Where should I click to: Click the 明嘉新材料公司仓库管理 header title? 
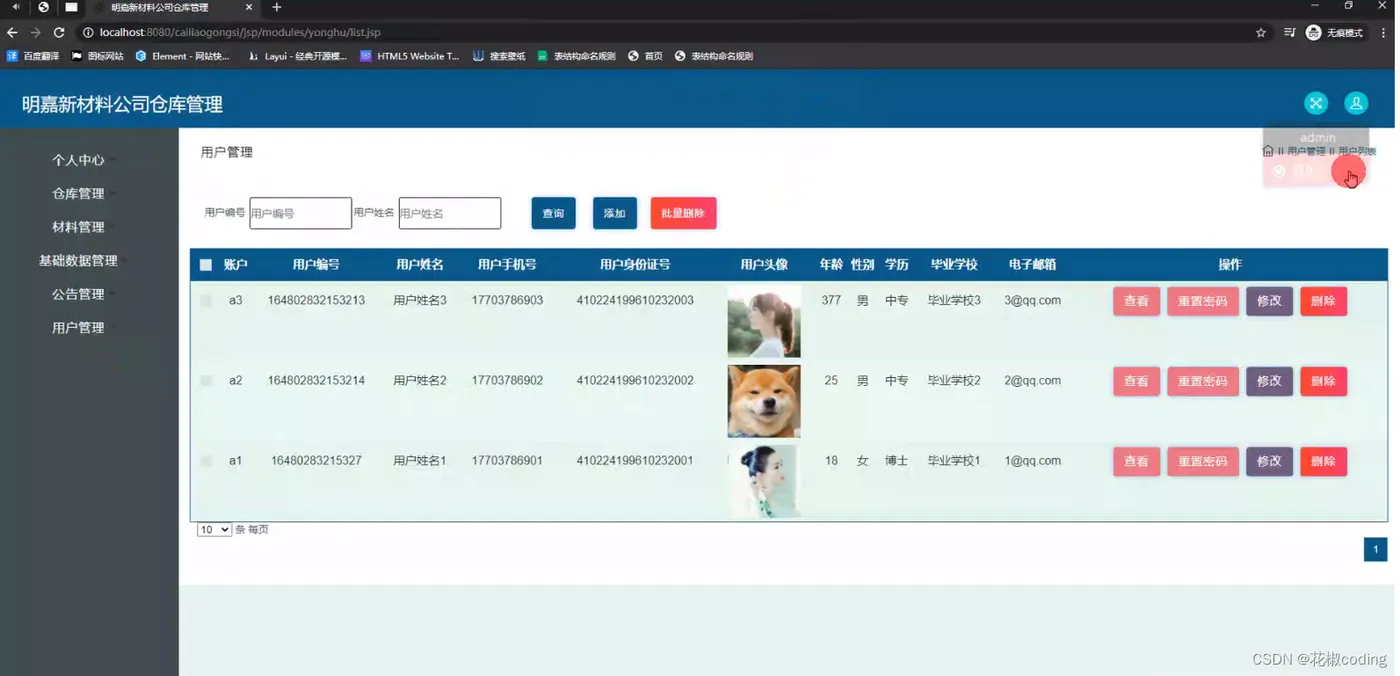122,104
